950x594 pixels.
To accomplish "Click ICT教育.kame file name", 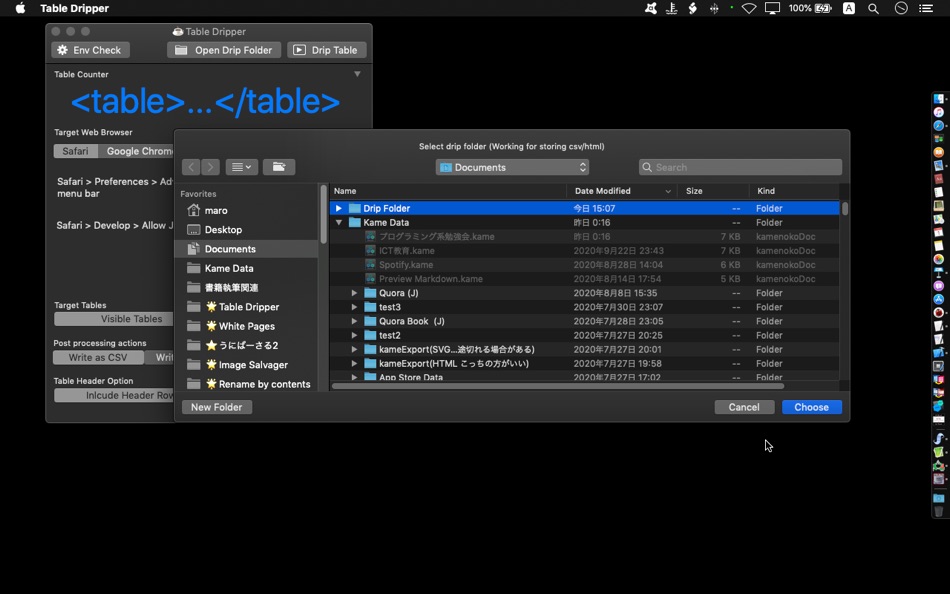I will coord(407,251).
